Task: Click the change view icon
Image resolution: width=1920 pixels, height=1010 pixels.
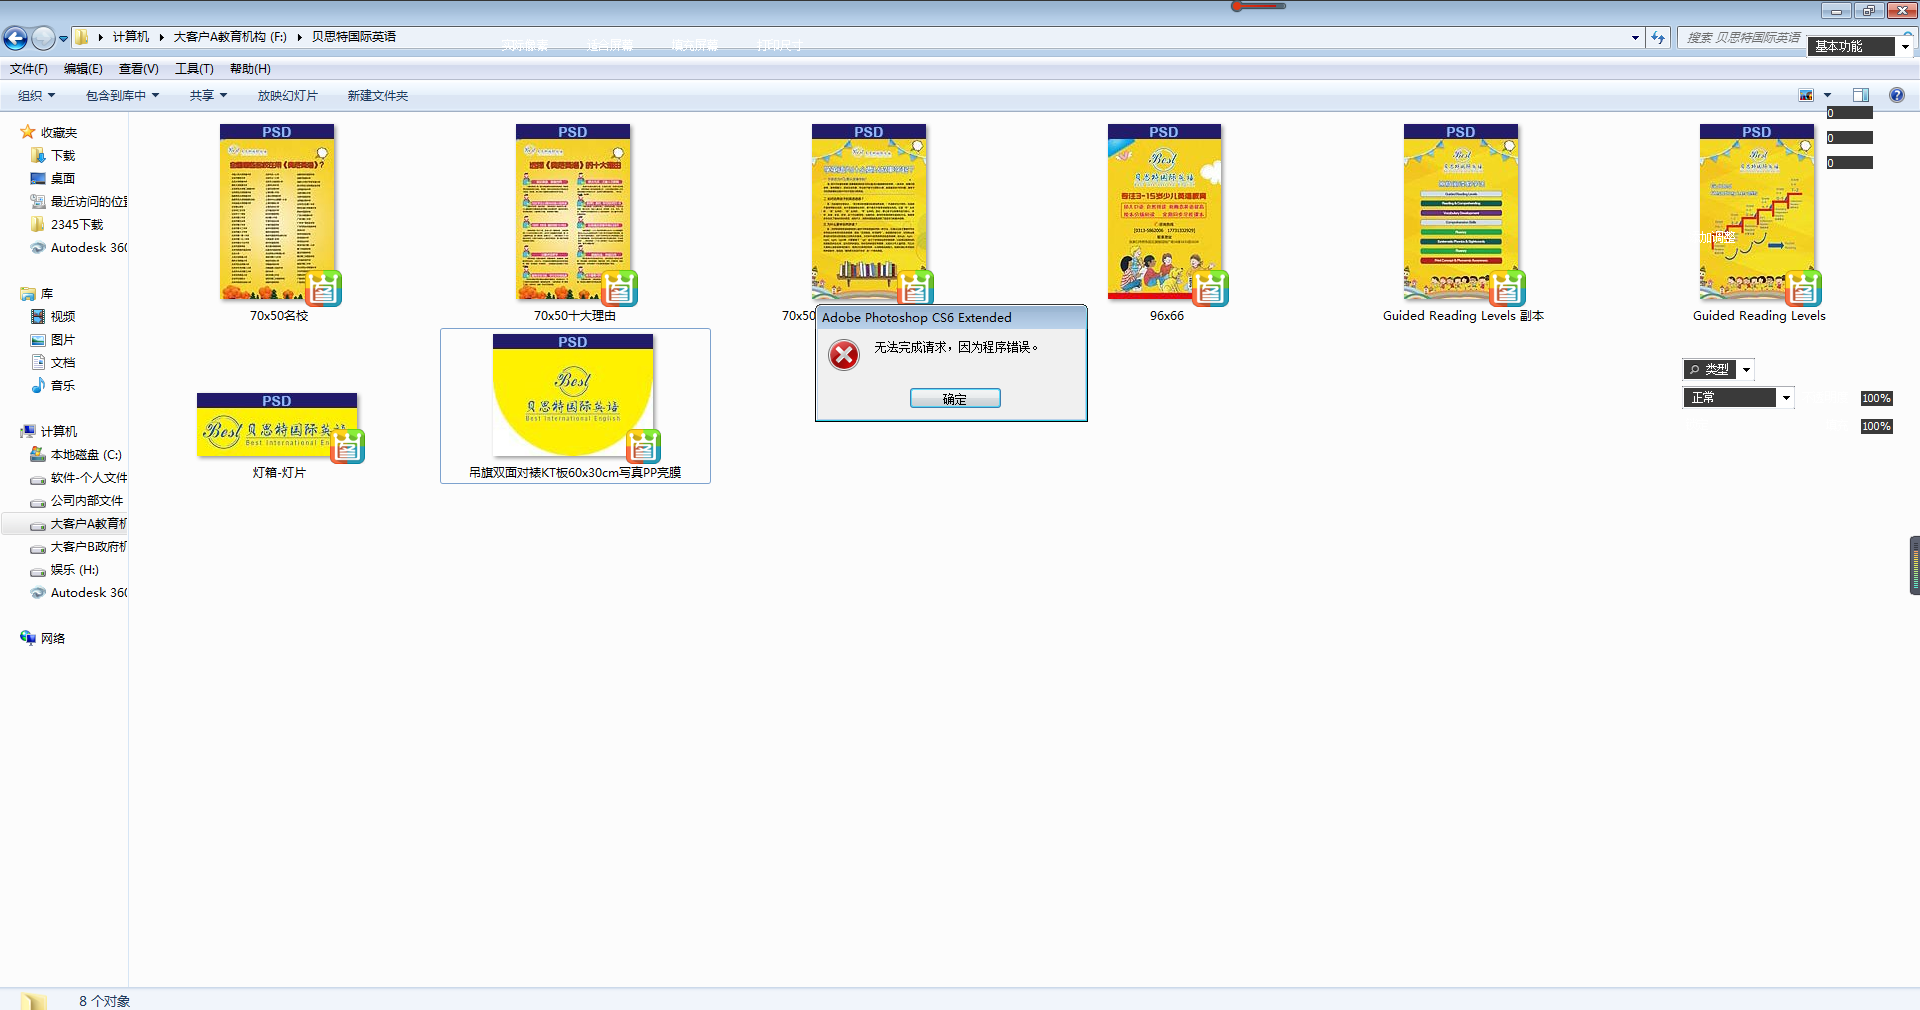Action: coord(1806,95)
